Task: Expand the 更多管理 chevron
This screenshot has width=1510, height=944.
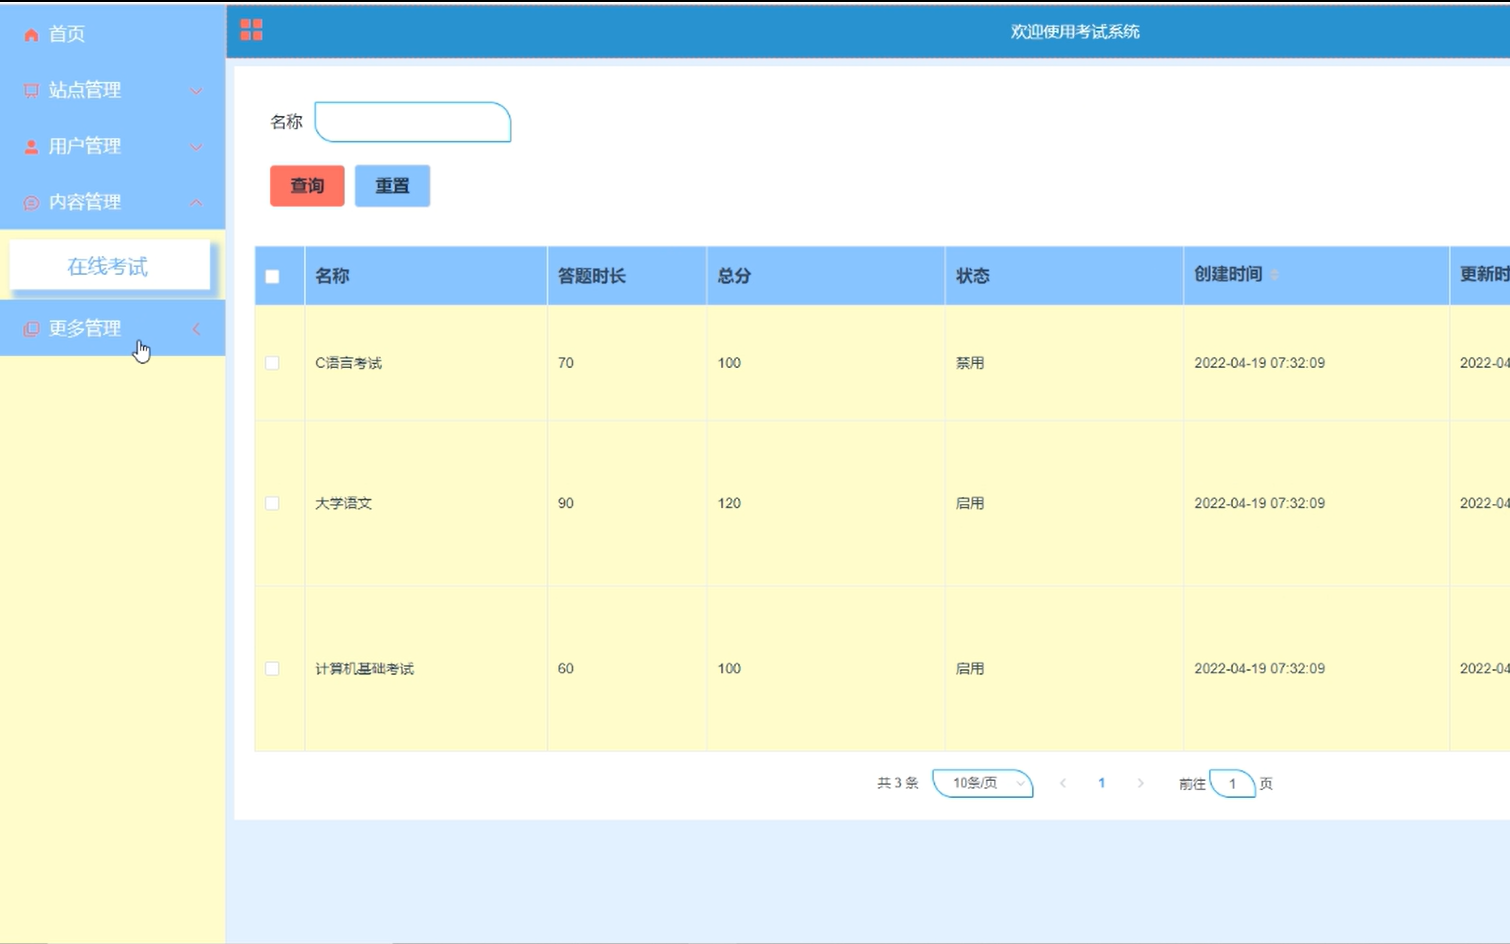Action: point(196,329)
